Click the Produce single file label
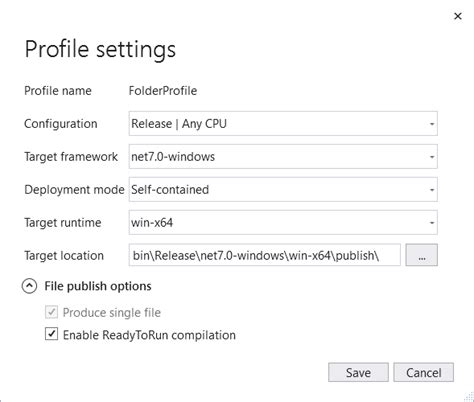 (x=112, y=313)
